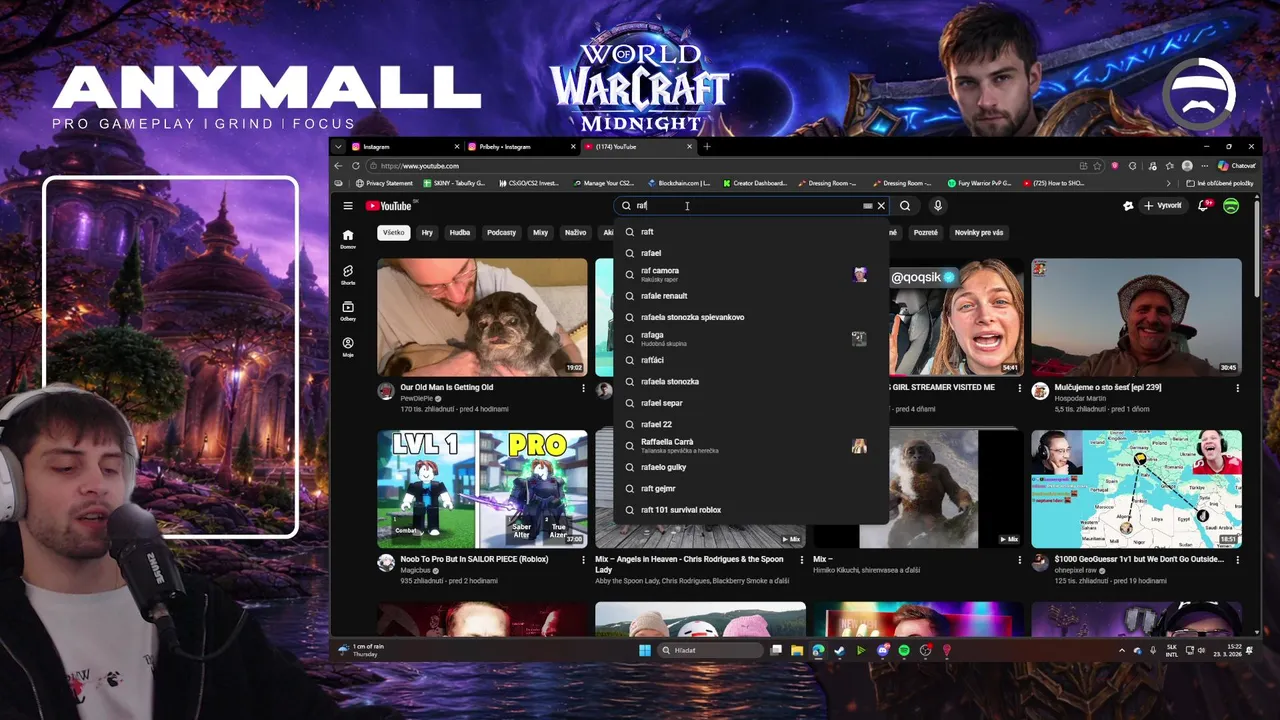Open Discord from the taskbar

pos(883,650)
